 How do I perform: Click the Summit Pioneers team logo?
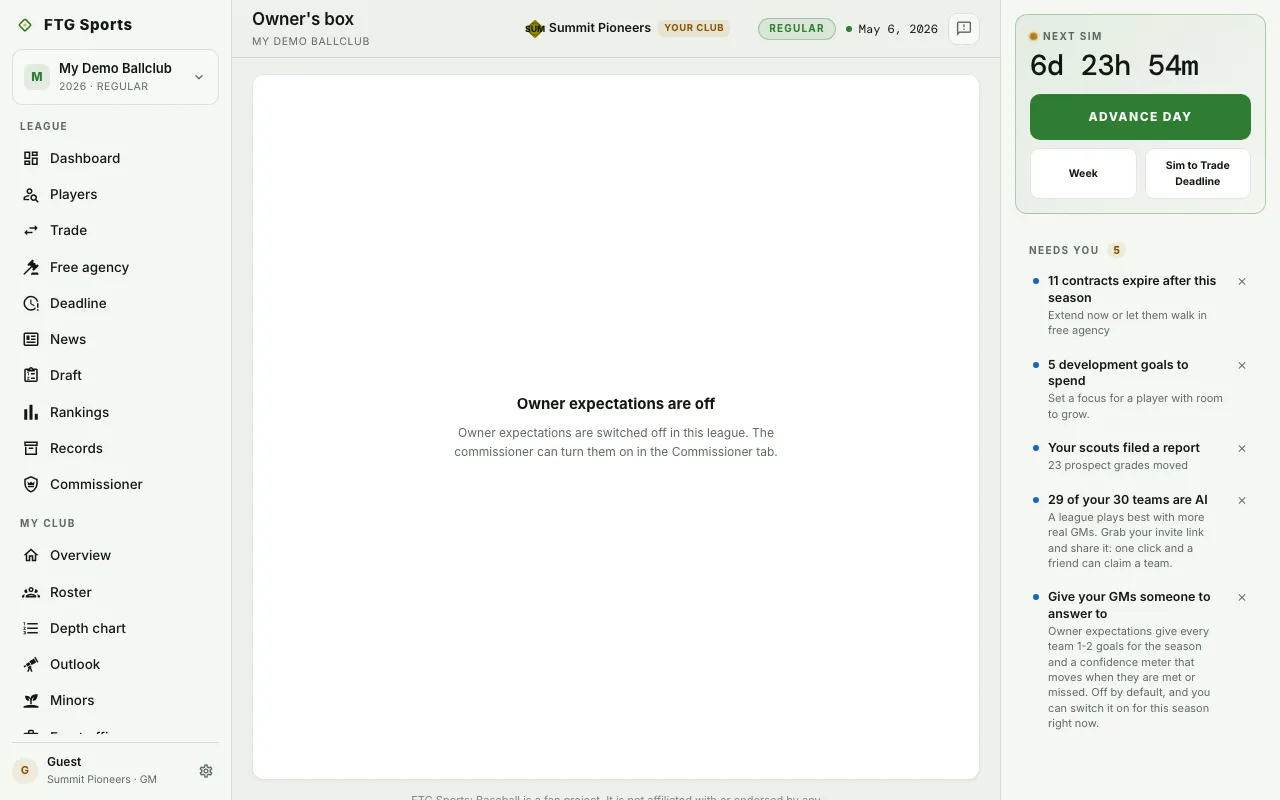tap(535, 29)
